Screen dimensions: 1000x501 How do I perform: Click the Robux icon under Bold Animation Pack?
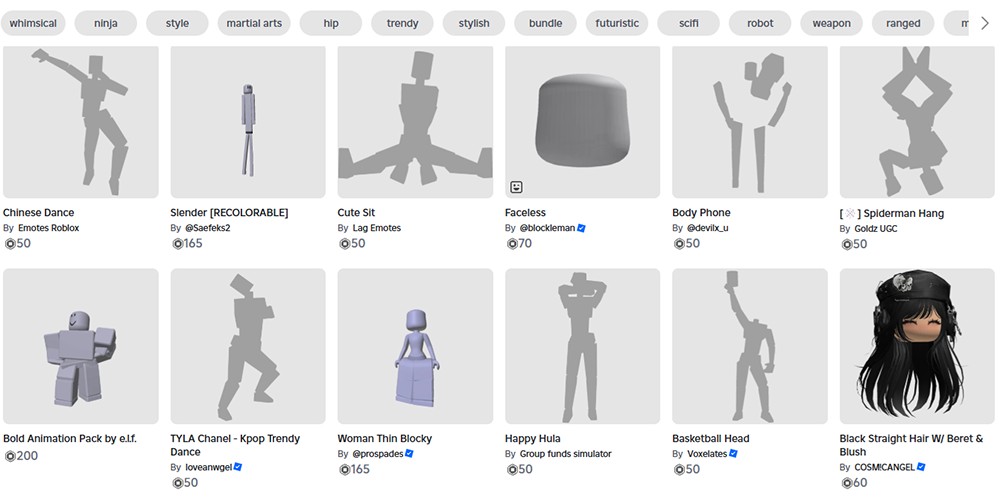[x=9, y=456]
